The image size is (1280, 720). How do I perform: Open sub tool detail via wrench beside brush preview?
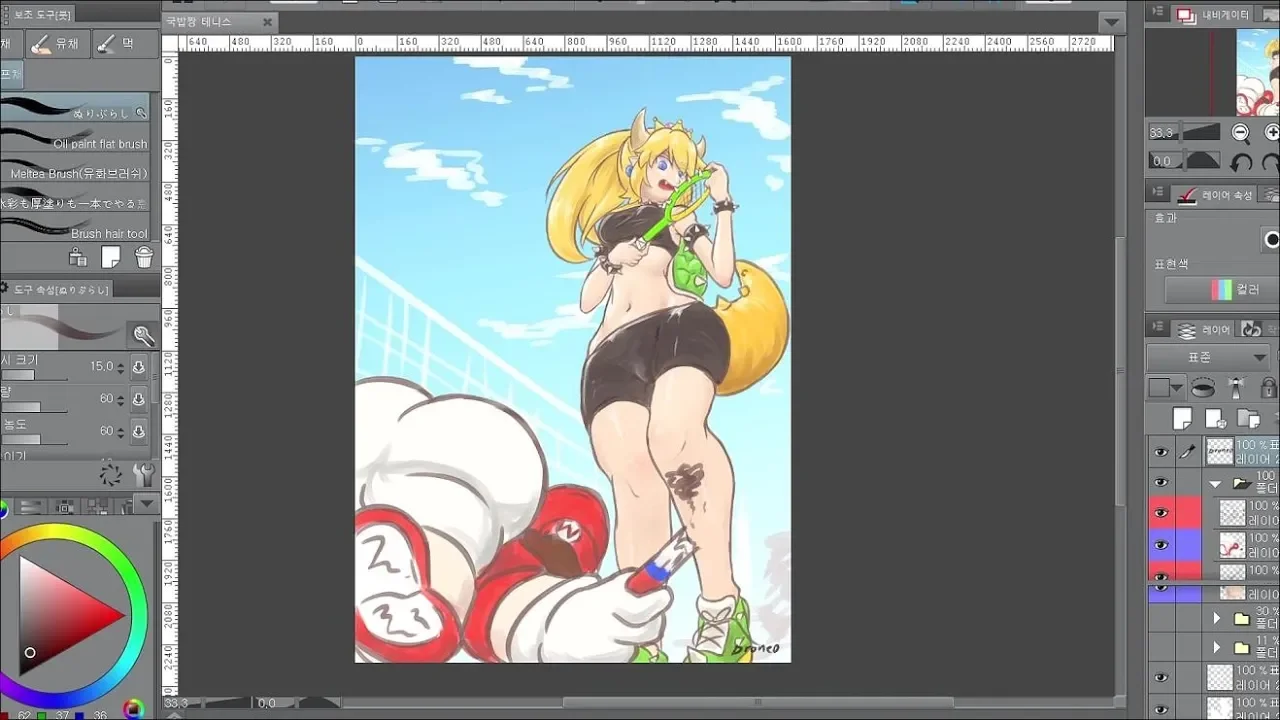144,336
